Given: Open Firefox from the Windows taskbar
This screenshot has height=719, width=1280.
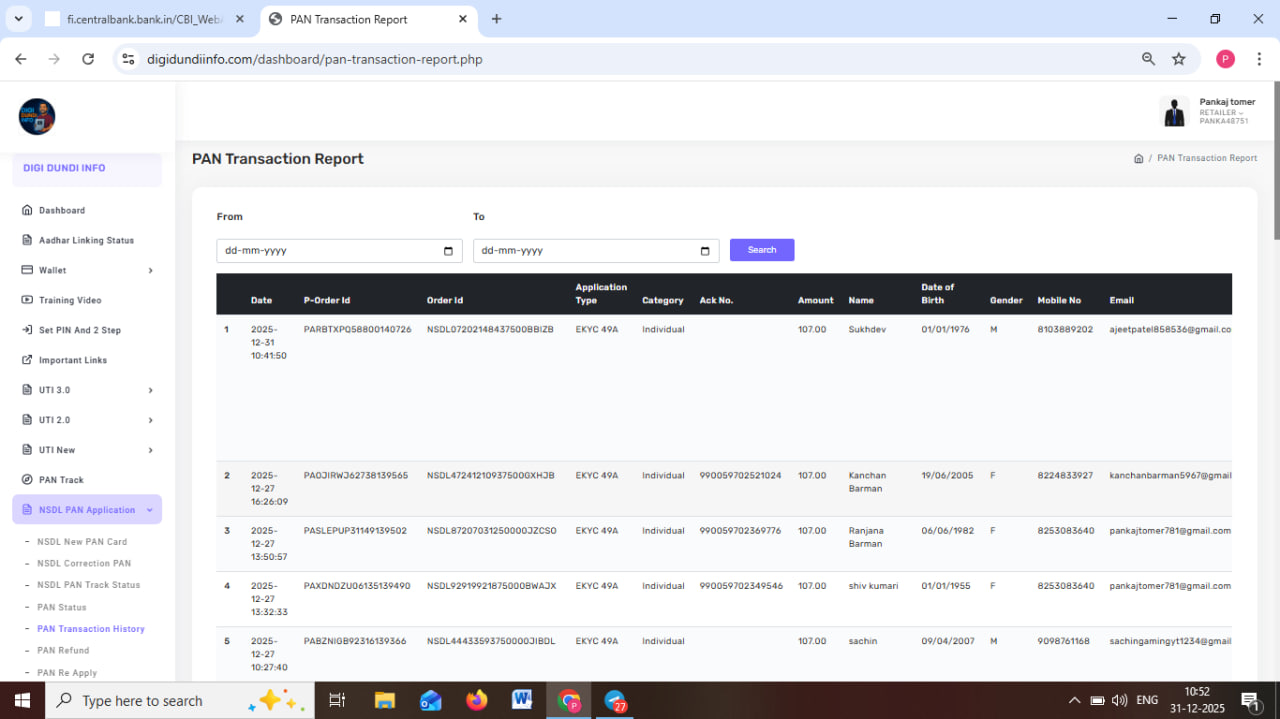Looking at the screenshot, I should tap(477, 700).
